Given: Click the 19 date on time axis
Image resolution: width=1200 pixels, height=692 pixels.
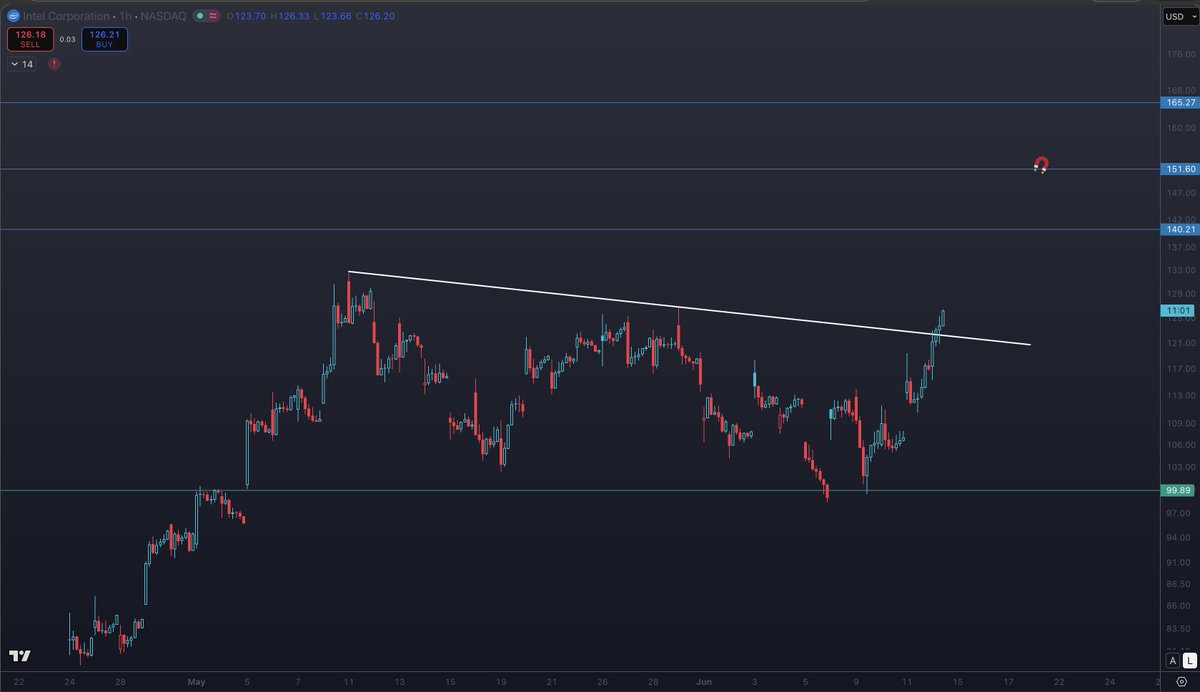Looking at the screenshot, I should click(500, 682).
